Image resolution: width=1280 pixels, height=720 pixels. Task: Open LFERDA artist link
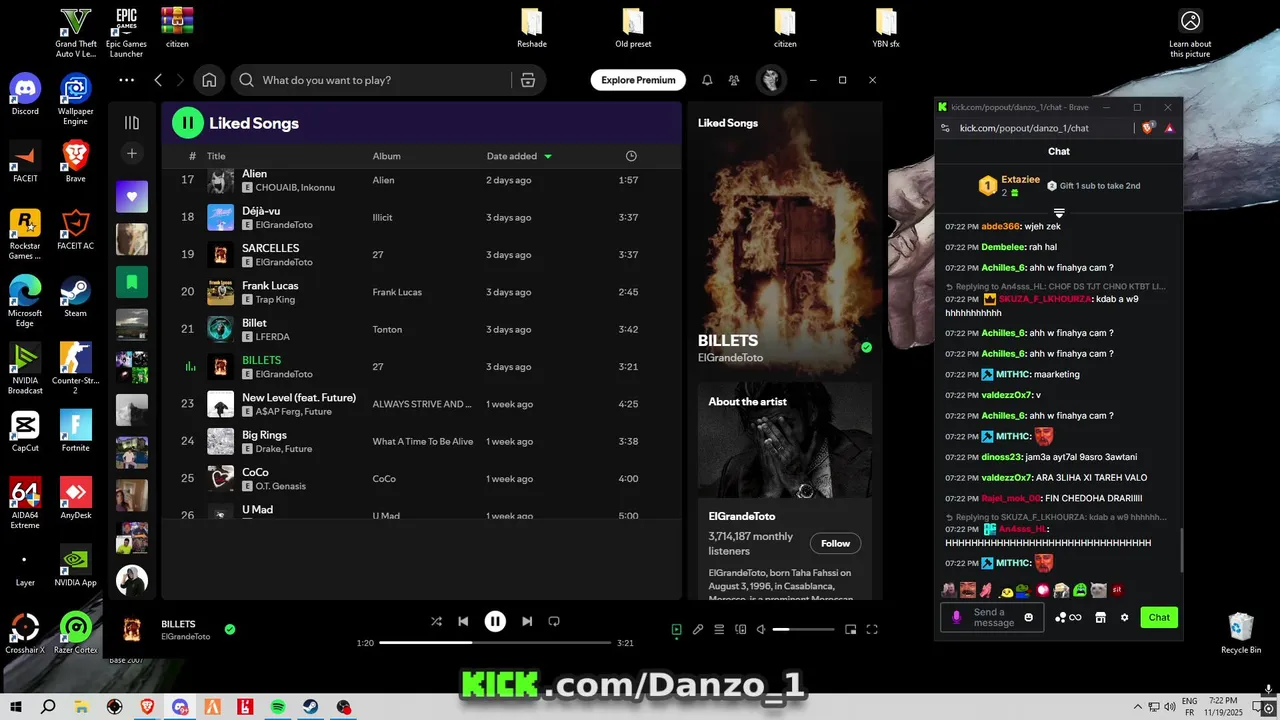pyautogui.click(x=272, y=337)
